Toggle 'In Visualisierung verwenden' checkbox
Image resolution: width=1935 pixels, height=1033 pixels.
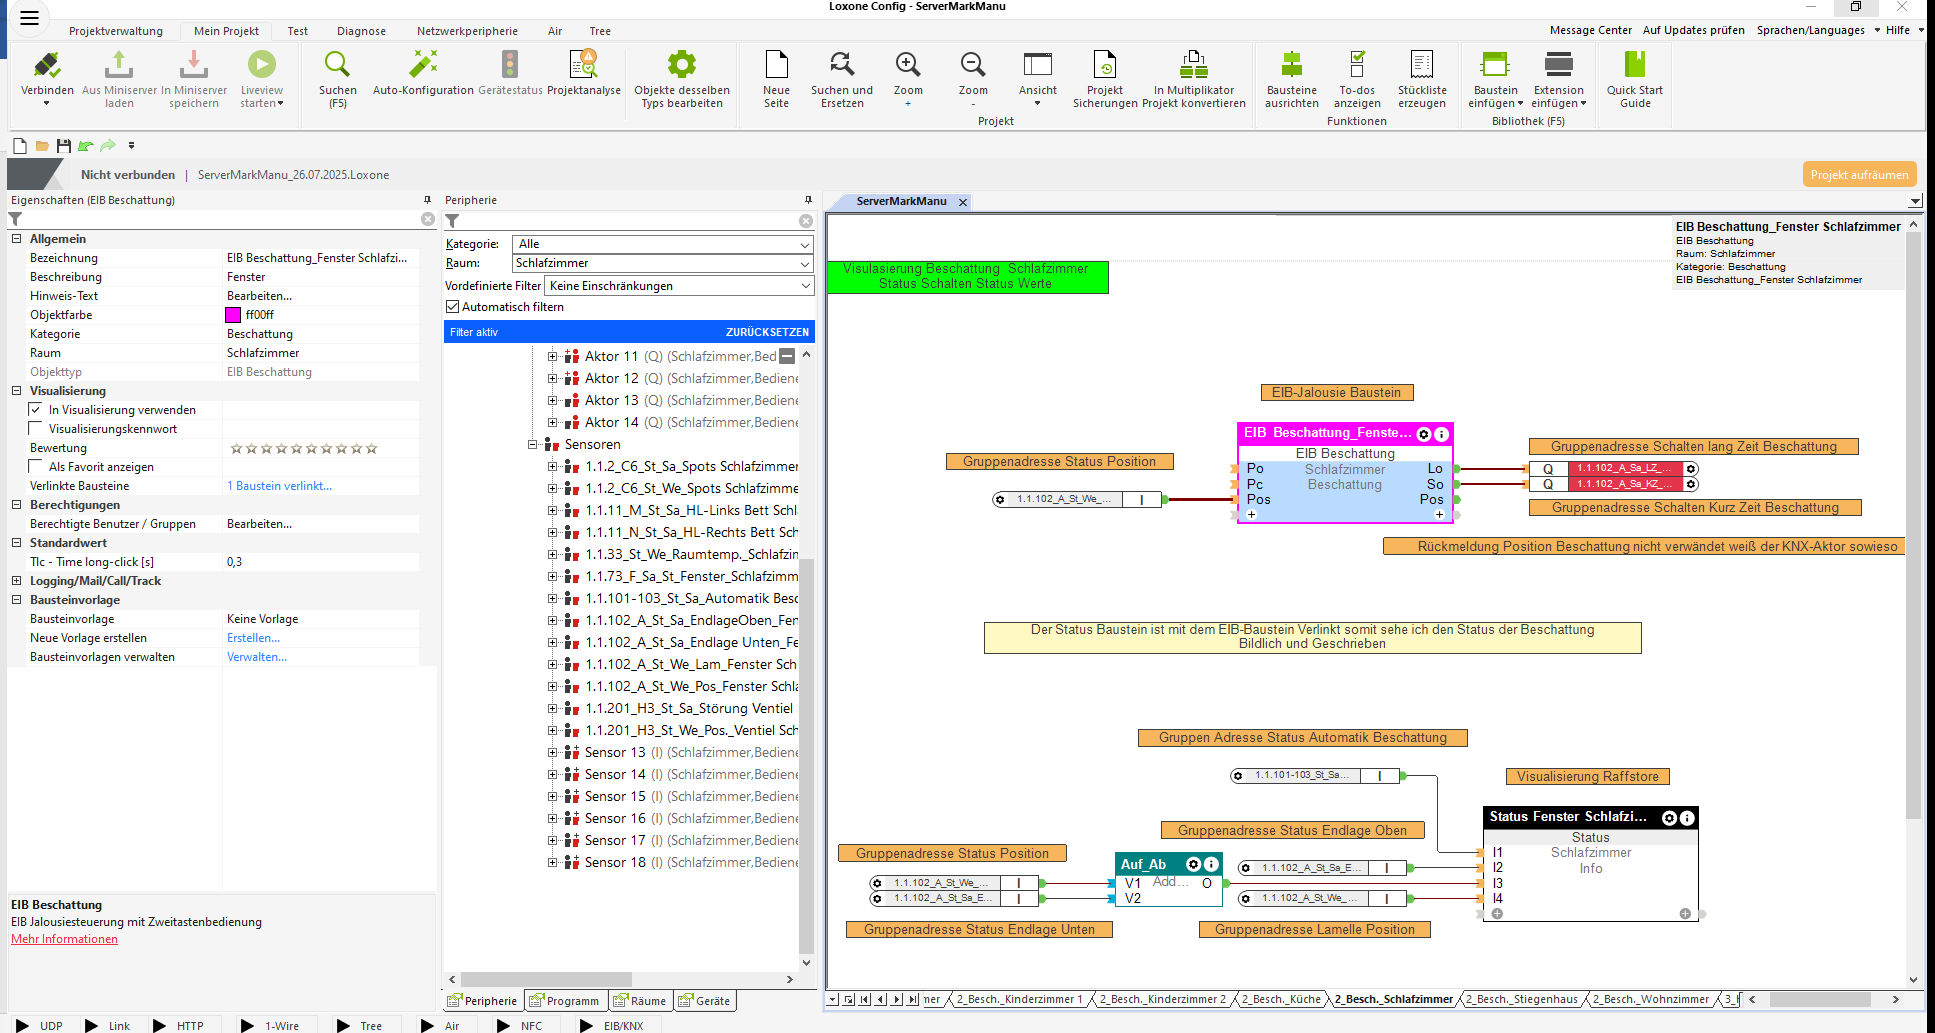[36, 410]
